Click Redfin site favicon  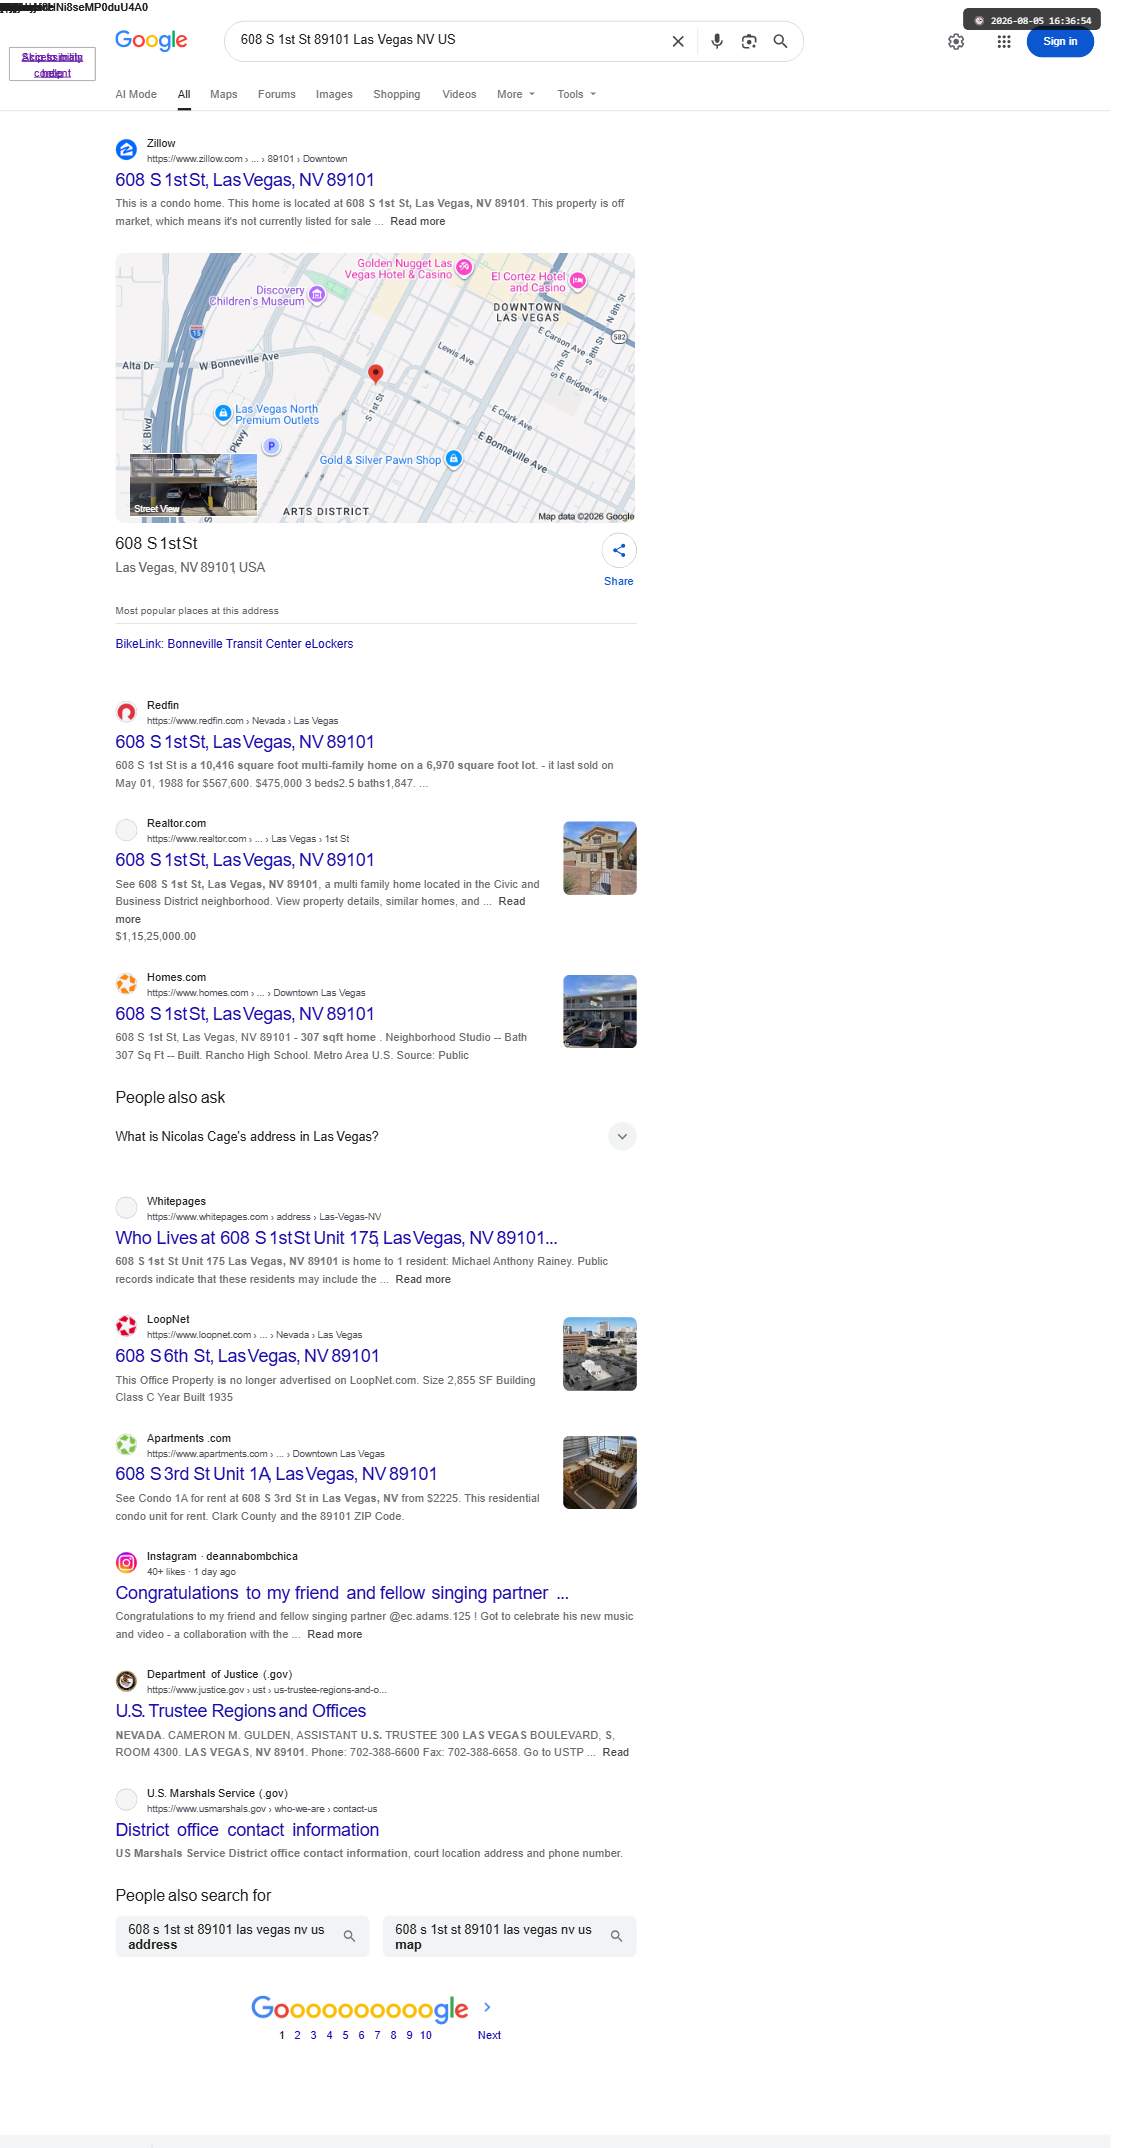(126, 712)
